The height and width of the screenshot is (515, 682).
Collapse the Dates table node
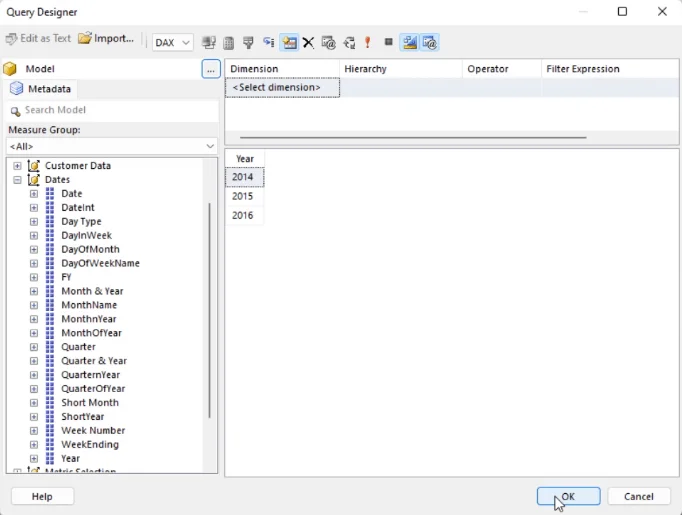17,180
